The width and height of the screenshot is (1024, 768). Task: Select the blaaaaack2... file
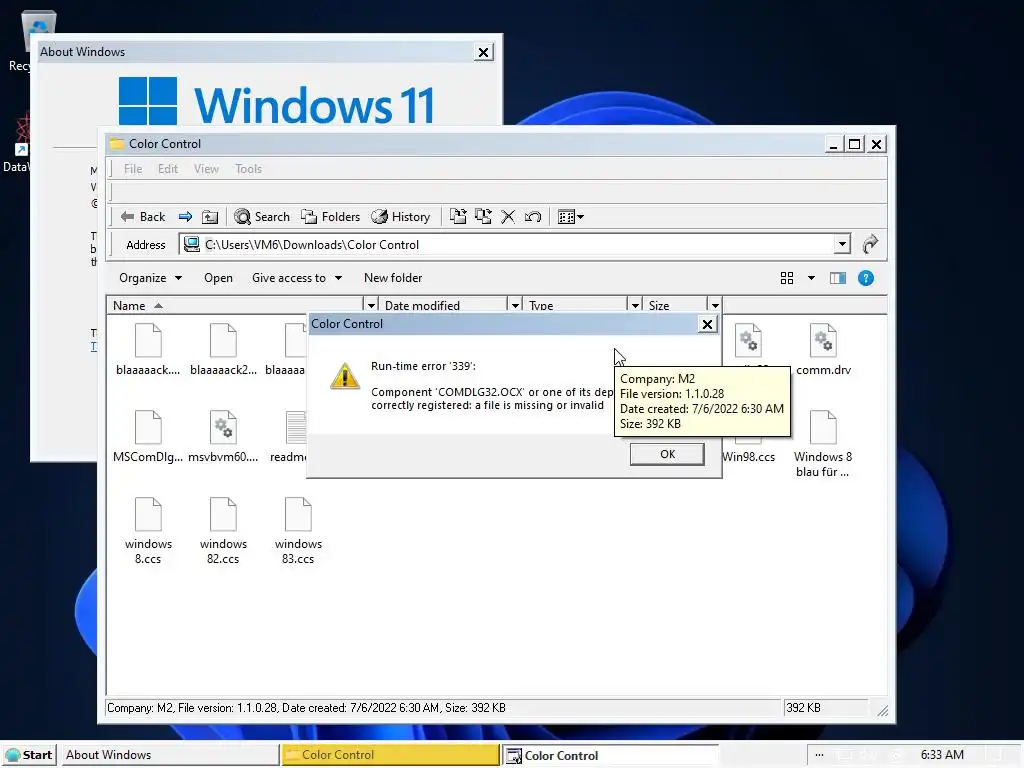click(x=223, y=350)
